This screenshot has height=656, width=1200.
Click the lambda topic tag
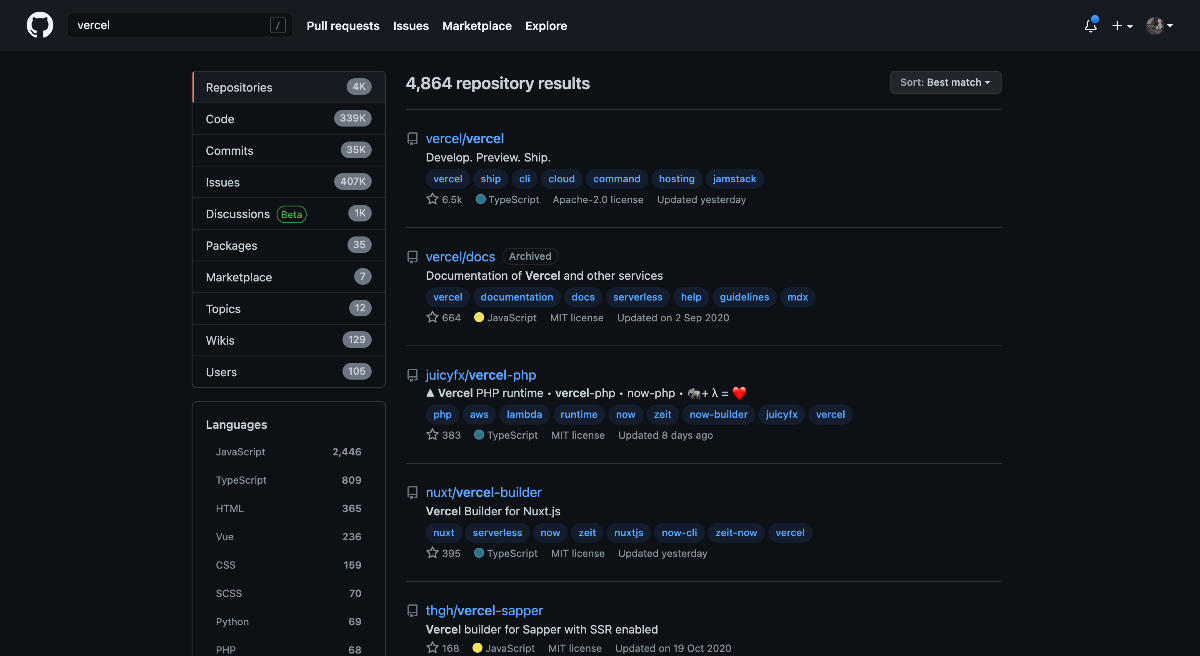pos(524,415)
